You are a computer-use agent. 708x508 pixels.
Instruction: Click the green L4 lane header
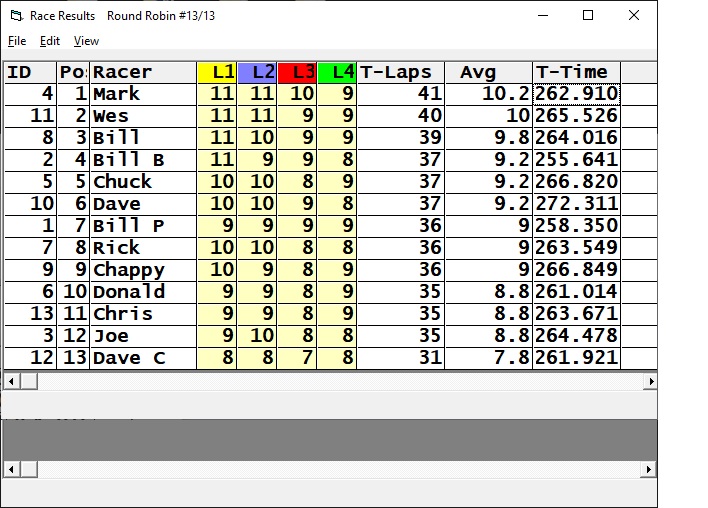337,72
